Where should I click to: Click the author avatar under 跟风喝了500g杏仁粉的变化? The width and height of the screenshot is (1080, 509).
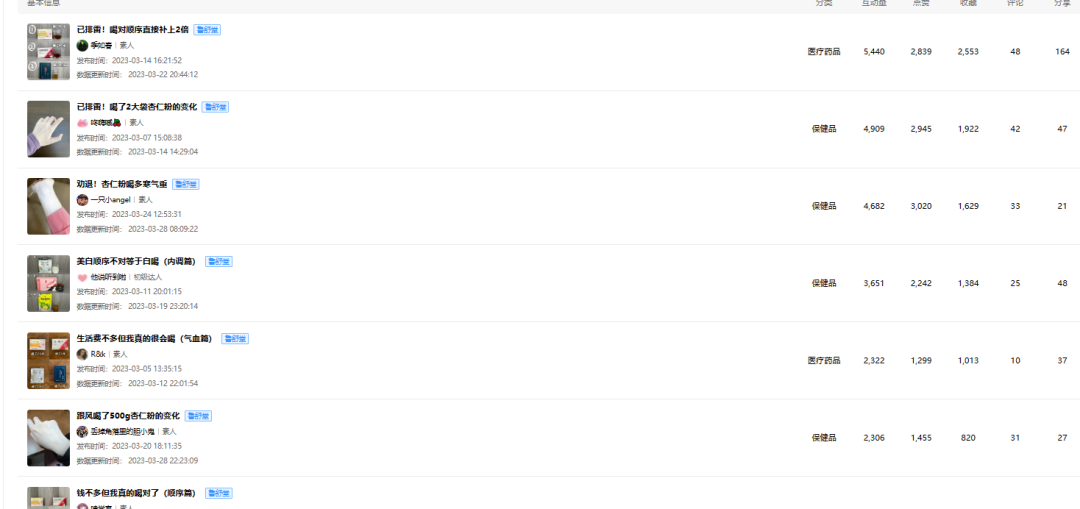pyautogui.click(x=82, y=431)
